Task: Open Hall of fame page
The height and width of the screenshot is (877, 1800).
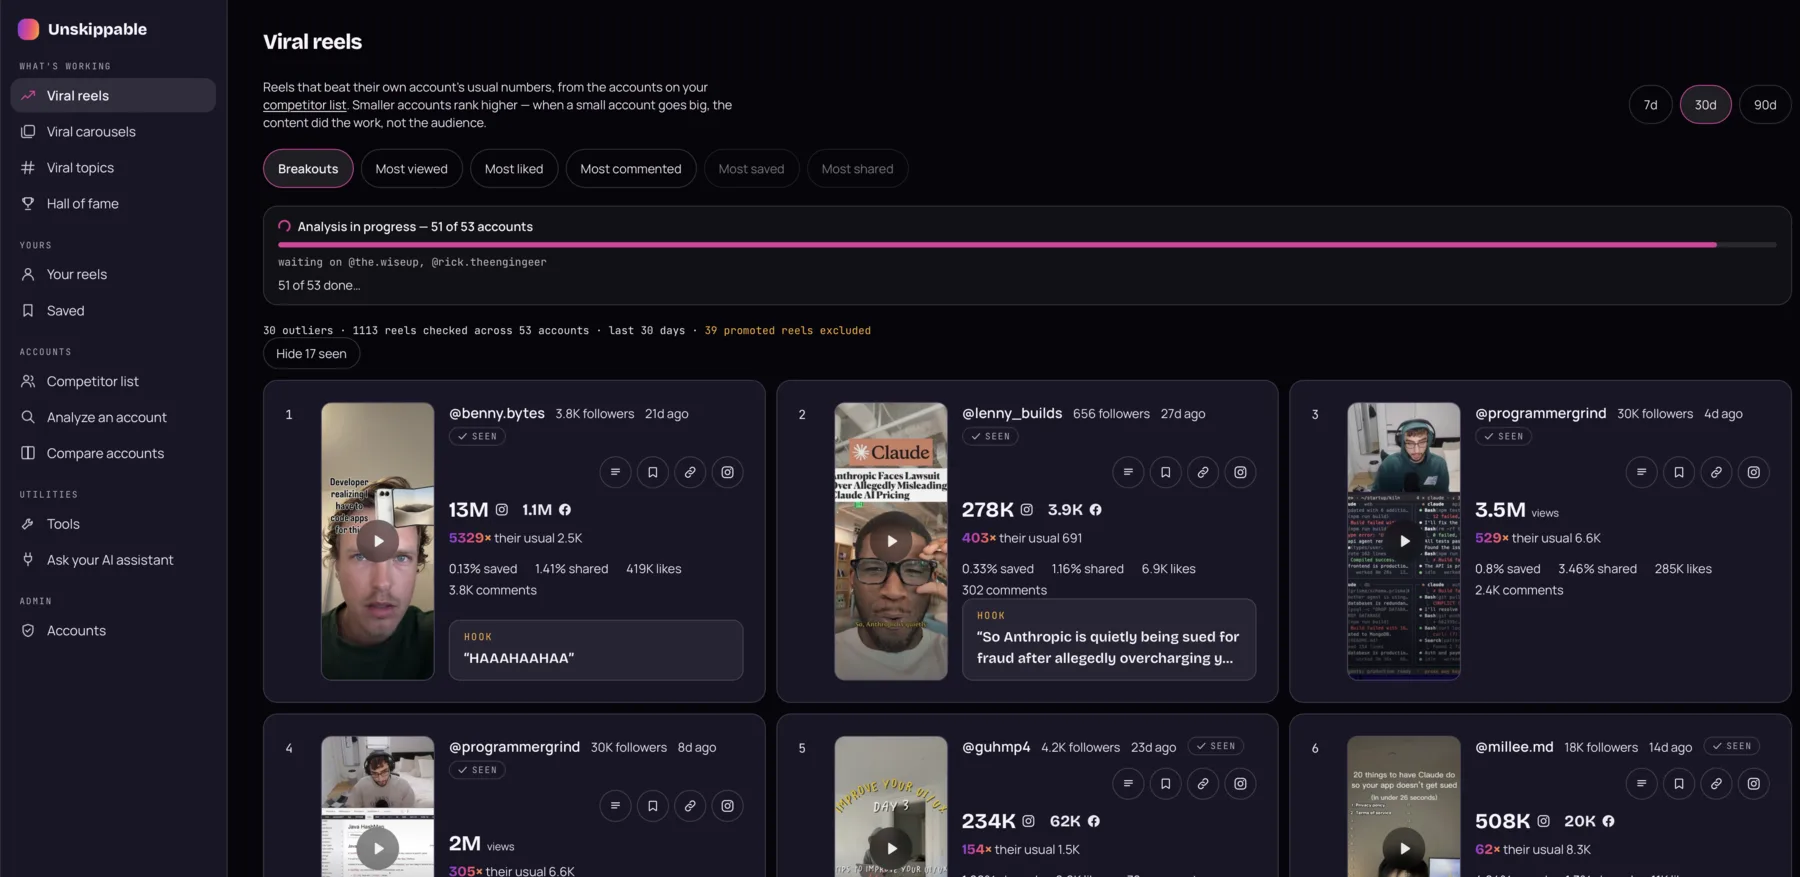Action: 113,204
